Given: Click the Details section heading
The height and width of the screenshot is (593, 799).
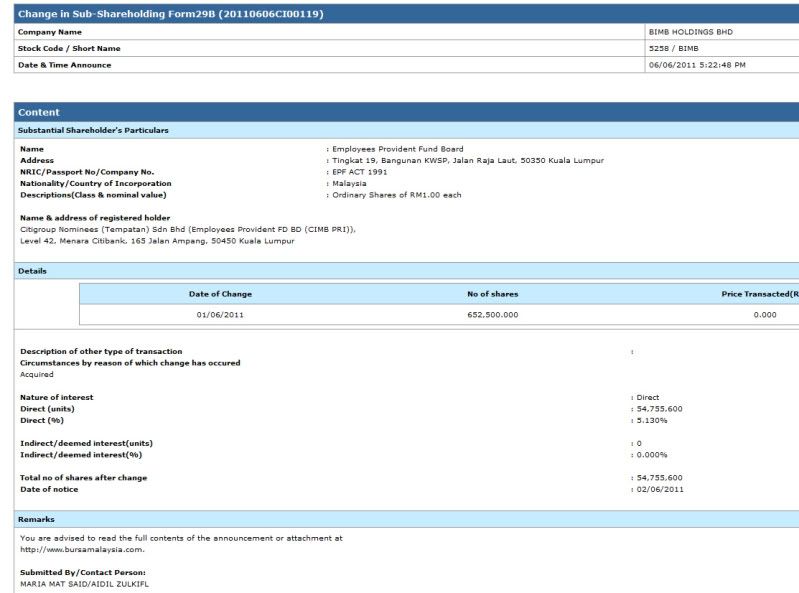Looking at the screenshot, I should point(32,271).
